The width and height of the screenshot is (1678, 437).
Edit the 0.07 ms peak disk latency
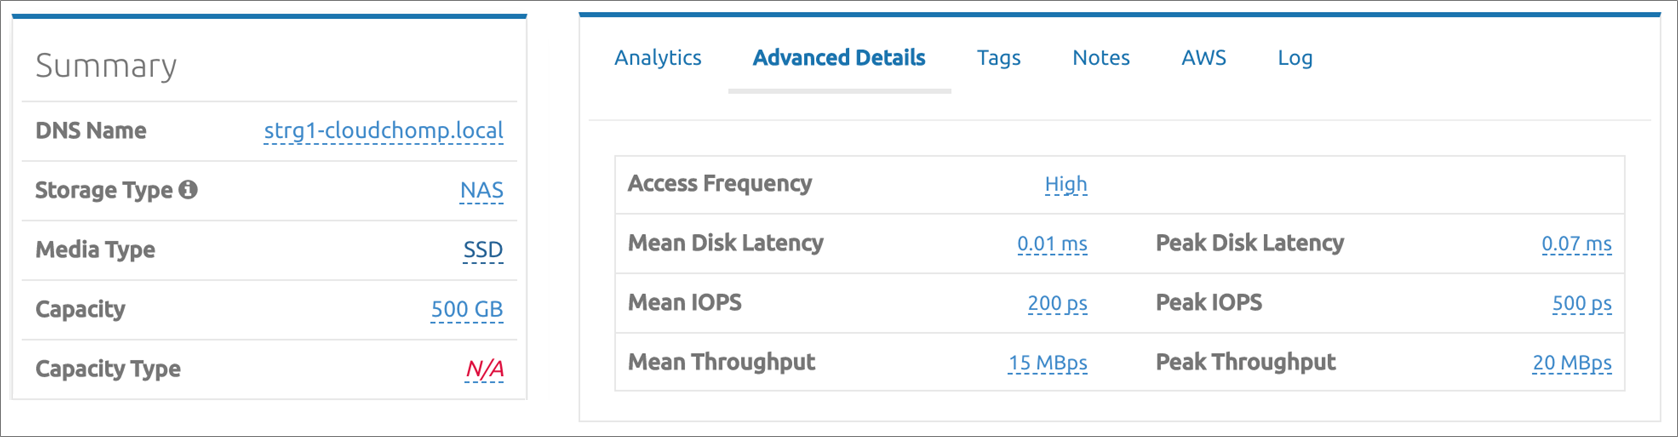point(1576,244)
